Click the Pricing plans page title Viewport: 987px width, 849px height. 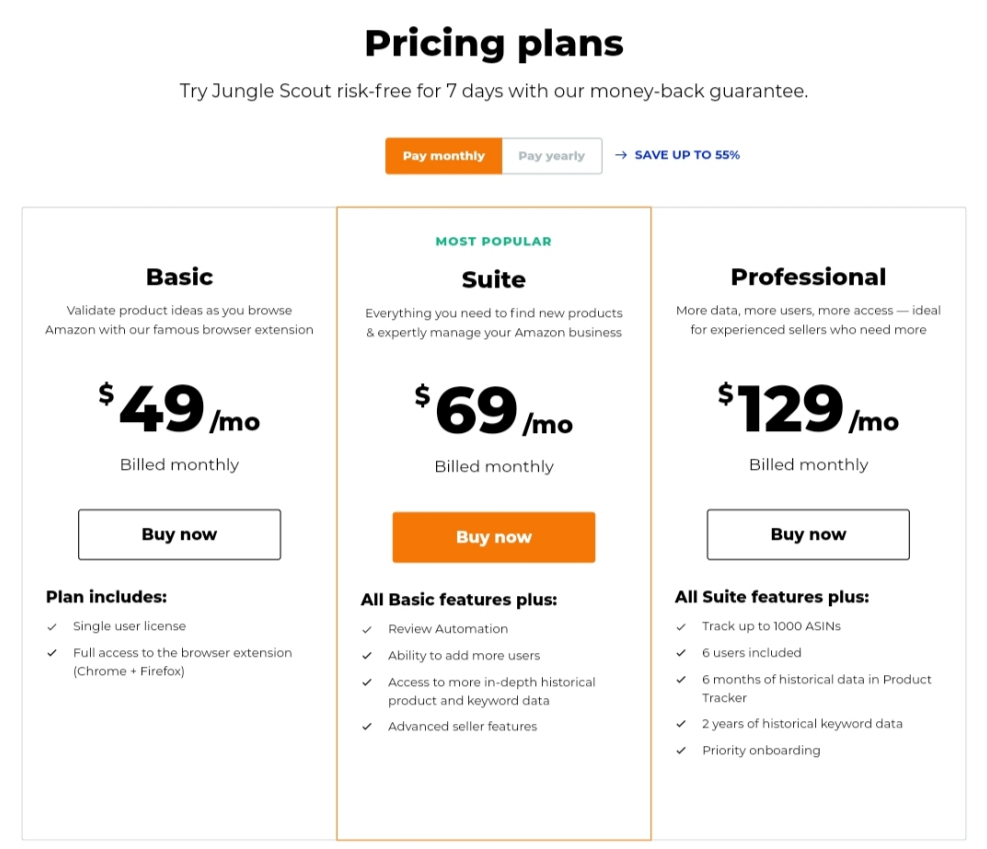(493, 43)
